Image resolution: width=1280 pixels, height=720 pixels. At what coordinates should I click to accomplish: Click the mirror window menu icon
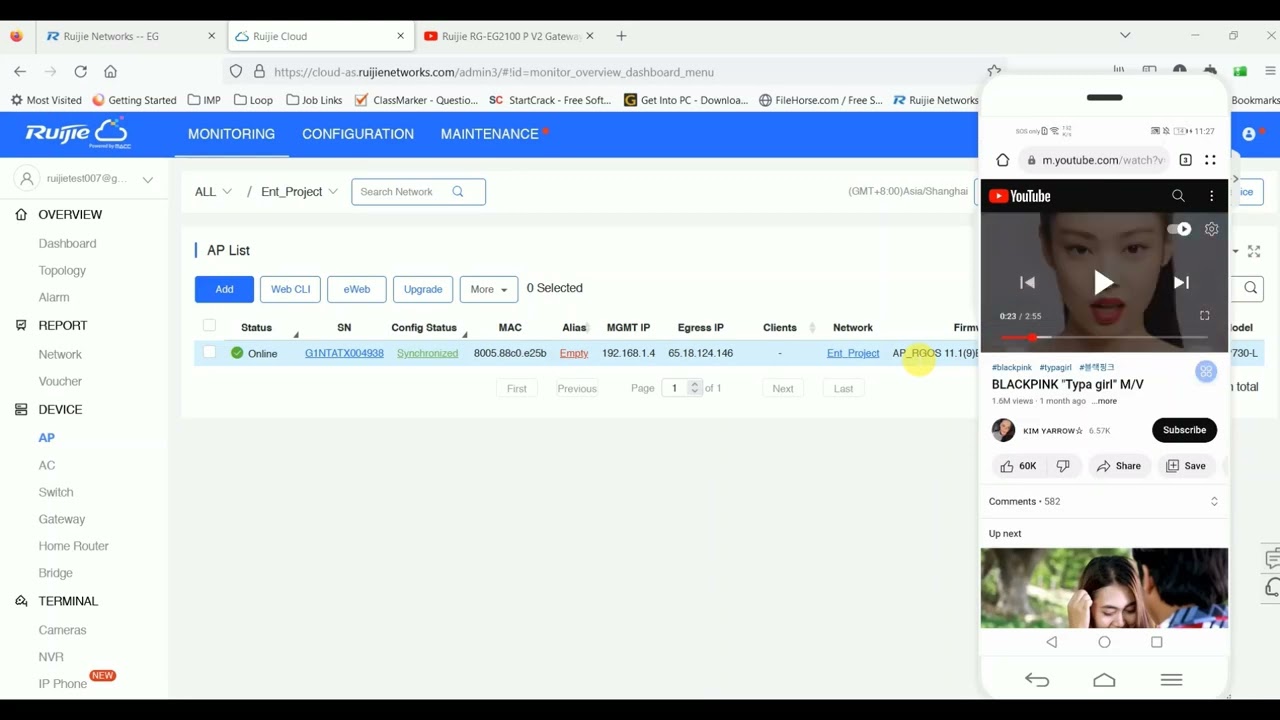click(1172, 680)
